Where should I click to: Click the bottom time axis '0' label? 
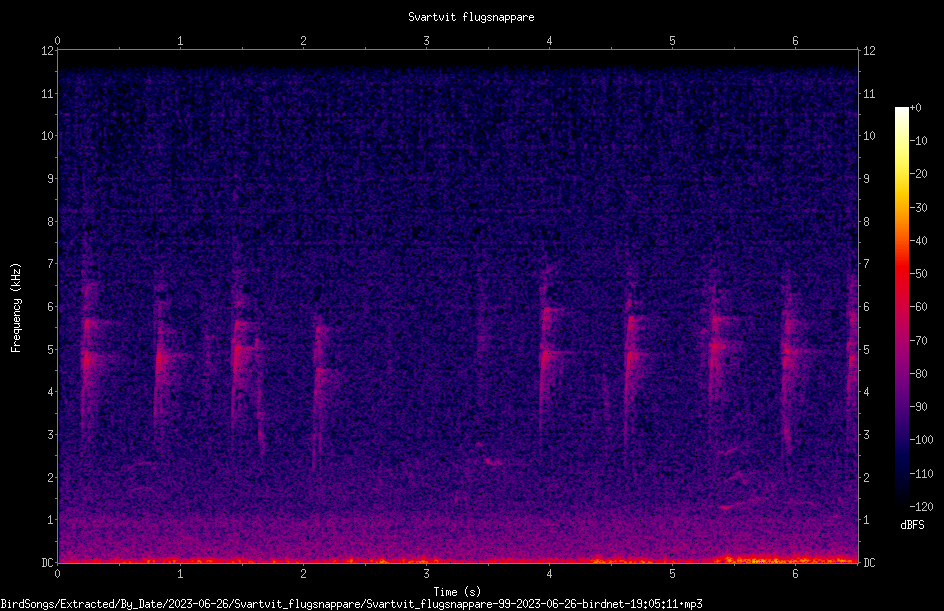(x=57, y=574)
